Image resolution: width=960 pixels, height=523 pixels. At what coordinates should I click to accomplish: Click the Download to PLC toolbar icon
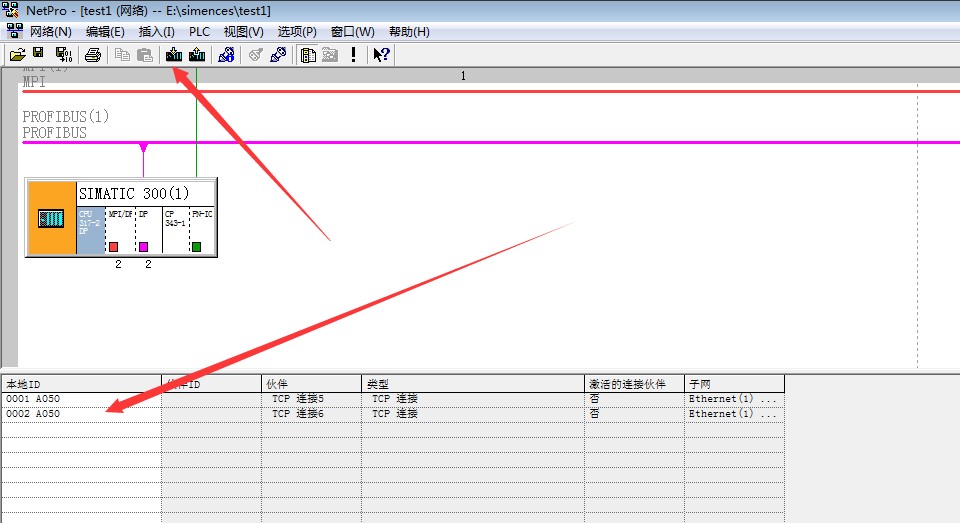point(174,54)
